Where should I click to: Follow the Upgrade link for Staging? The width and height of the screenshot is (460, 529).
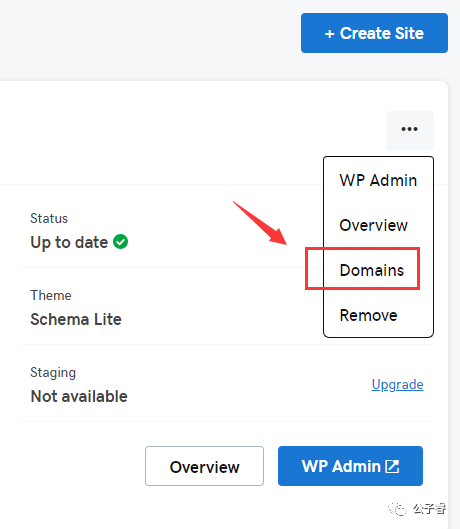pos(397,385)
